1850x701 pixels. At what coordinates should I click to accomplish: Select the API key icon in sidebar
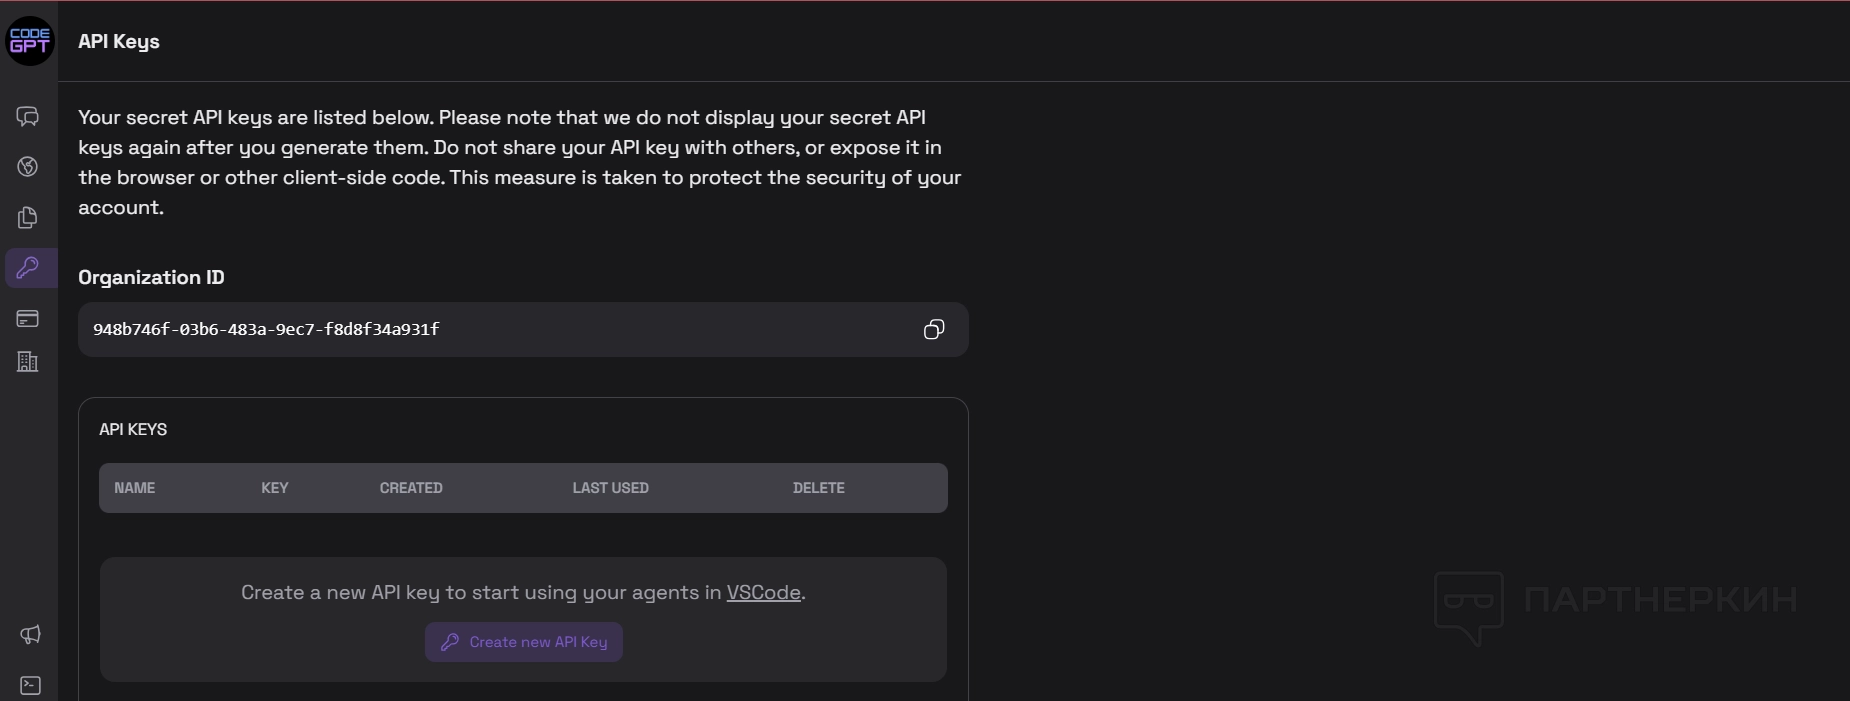click(28, 268)
